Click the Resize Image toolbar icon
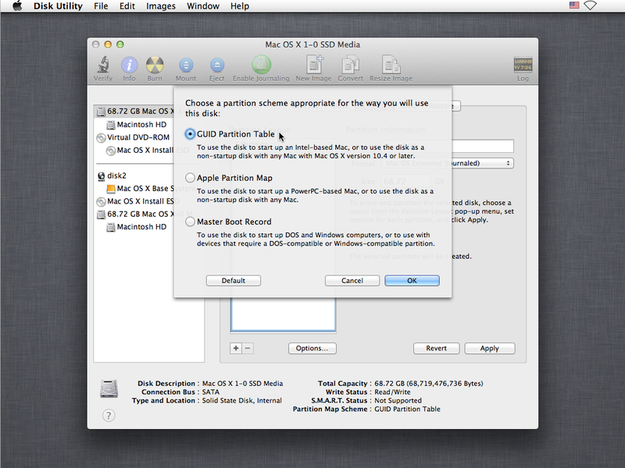 tap(391, 65)
